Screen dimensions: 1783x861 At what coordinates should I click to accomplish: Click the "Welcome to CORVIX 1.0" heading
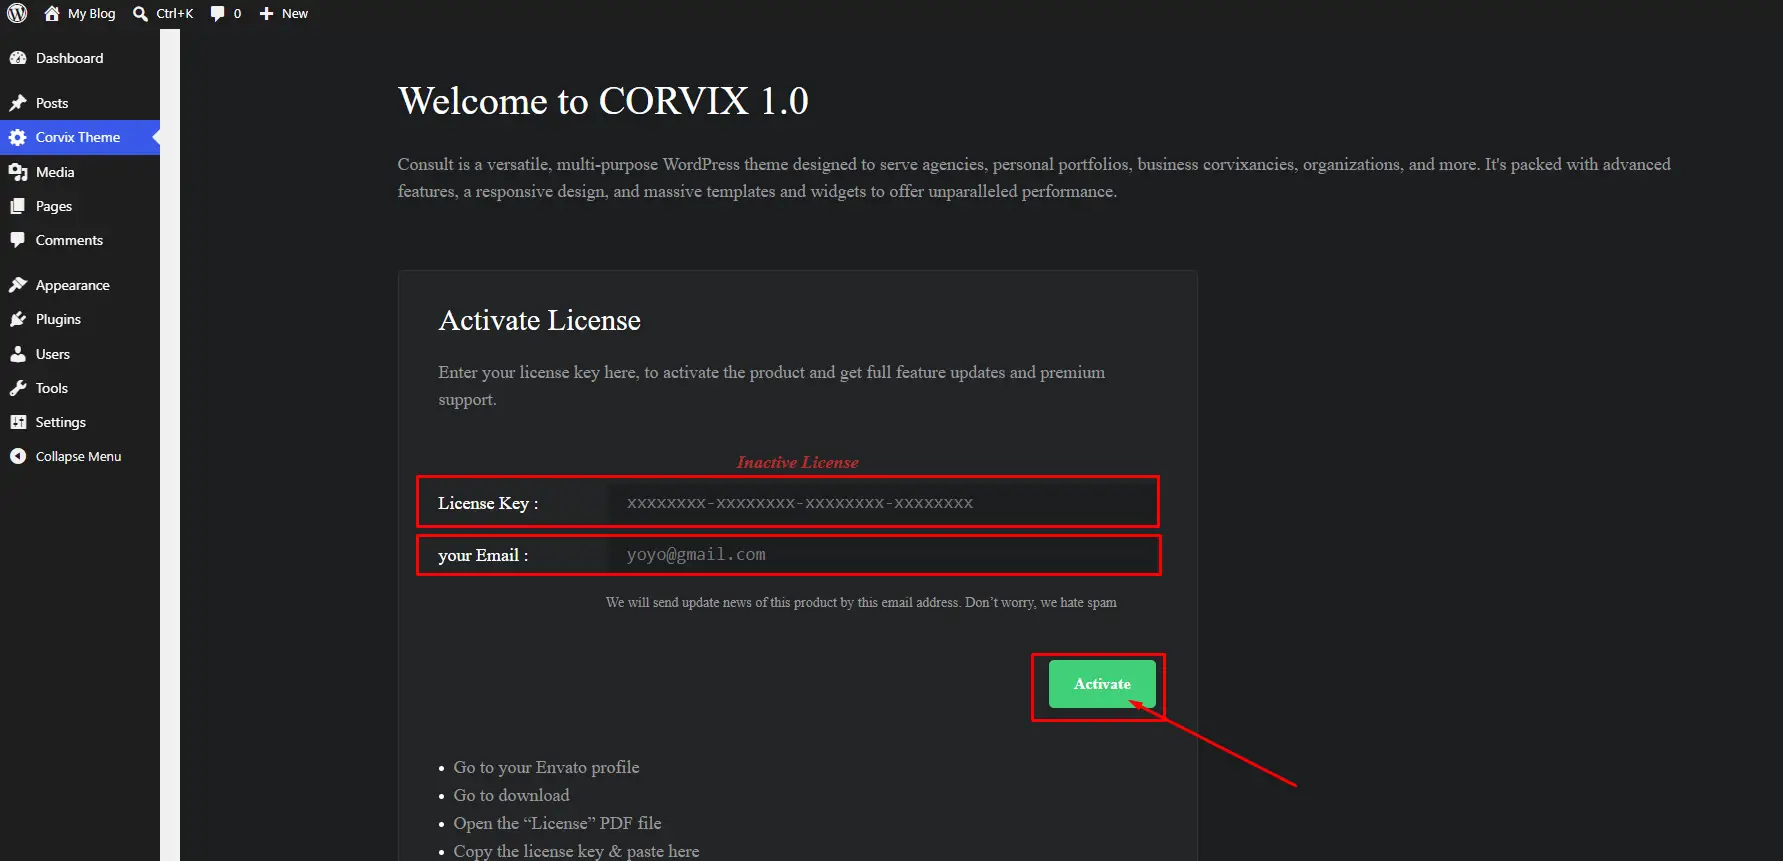(603, 101)
